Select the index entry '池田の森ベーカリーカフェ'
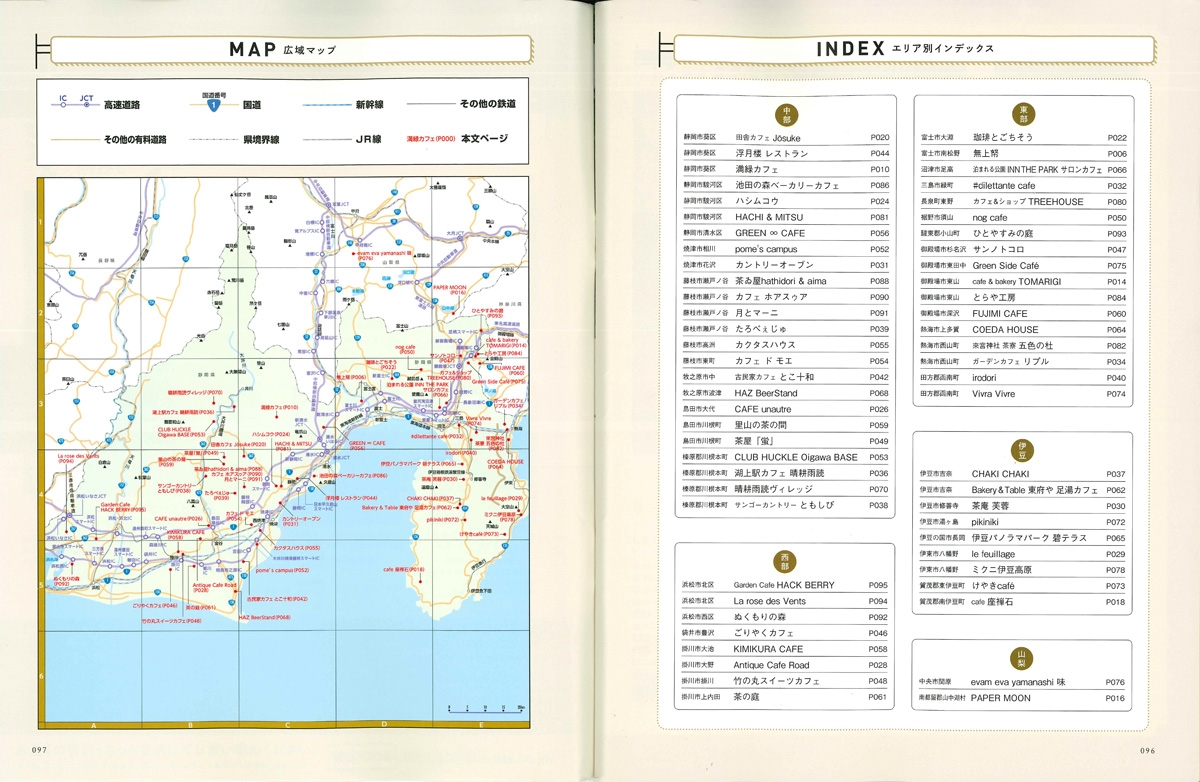Image resolution: width=1200 pixels, height=782 pixels. point(786,185)
